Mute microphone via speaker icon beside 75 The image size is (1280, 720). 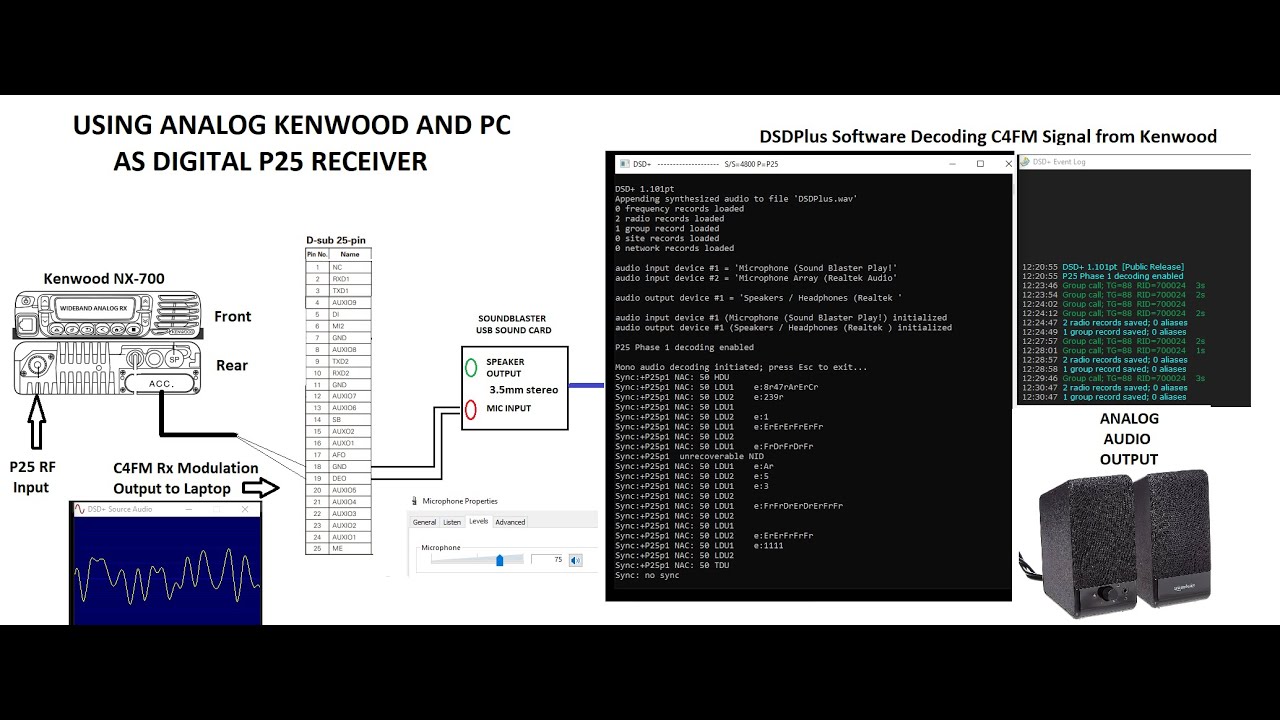point(575,560)
